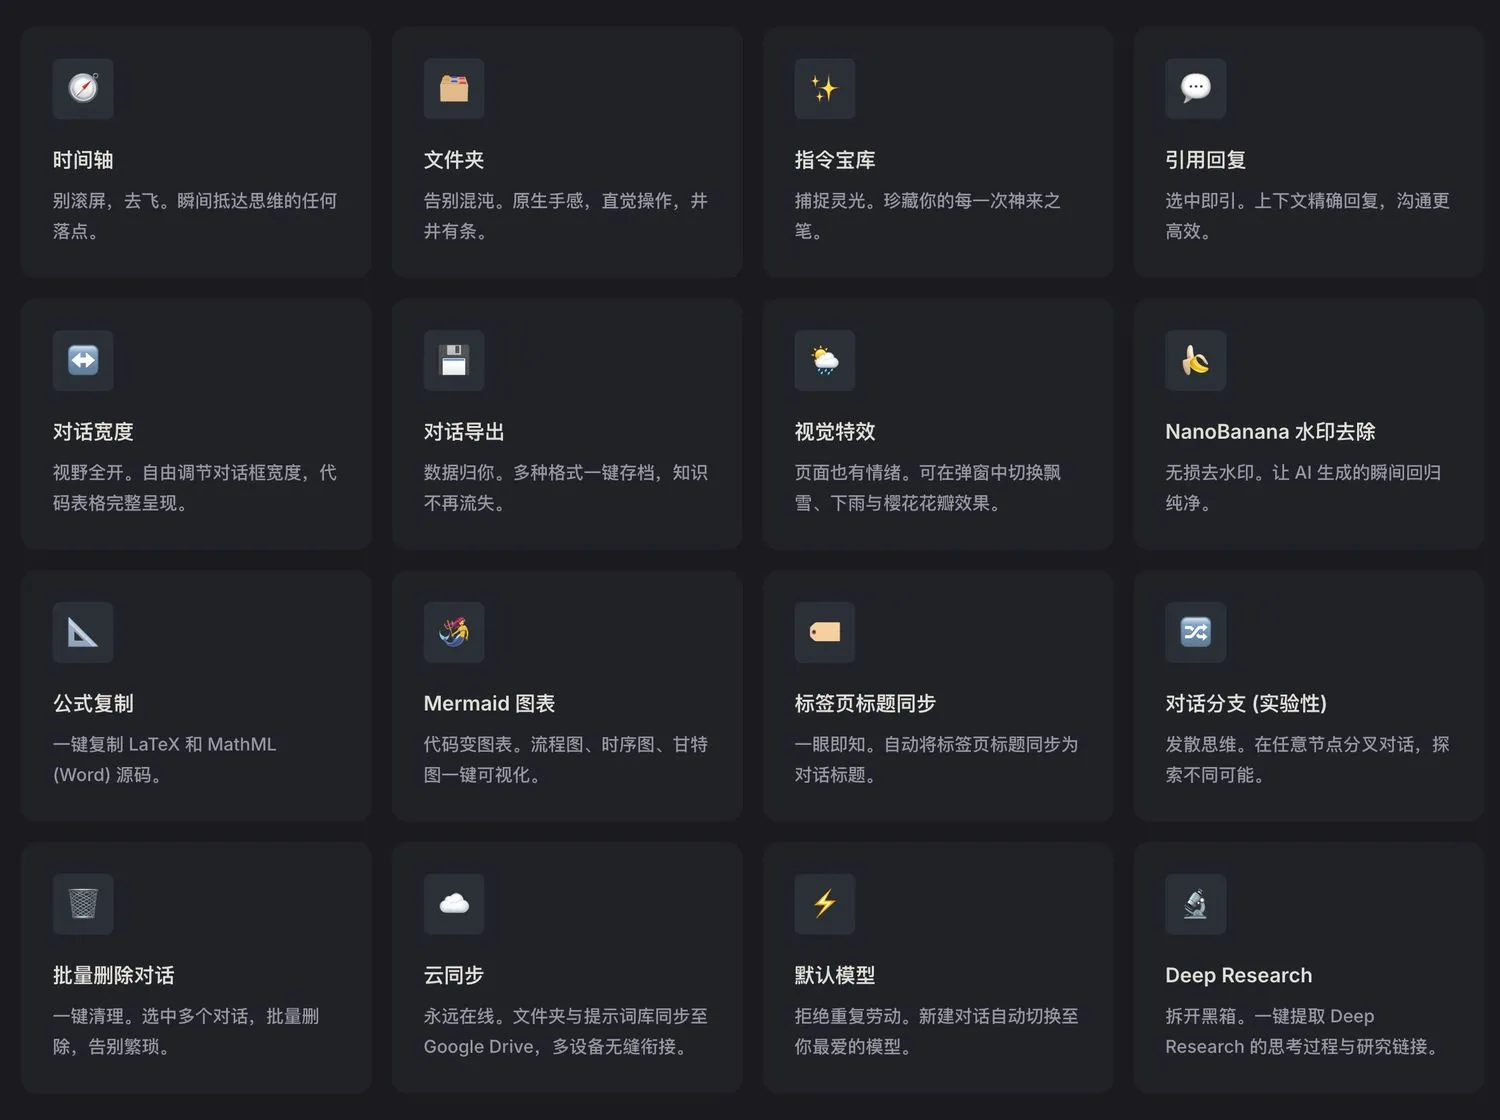Click the compass icon for 时间轴
The width and height of the screenshot is (1500, 1120).
click(x=83, y=88)
